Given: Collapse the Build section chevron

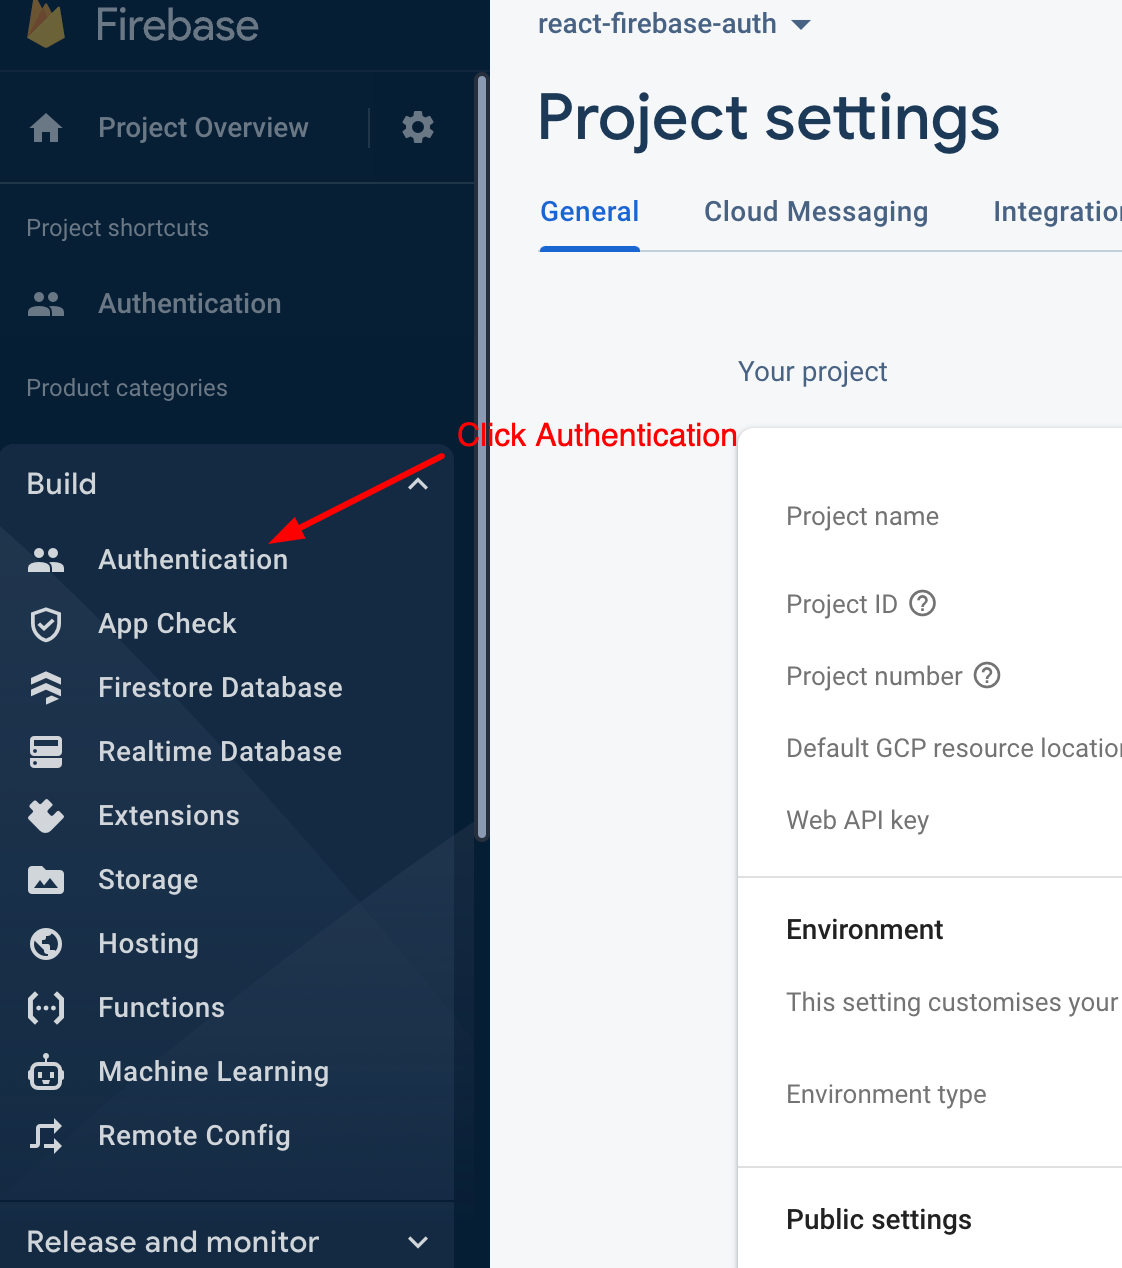Looking at the screenshot, I should (418, 484).
